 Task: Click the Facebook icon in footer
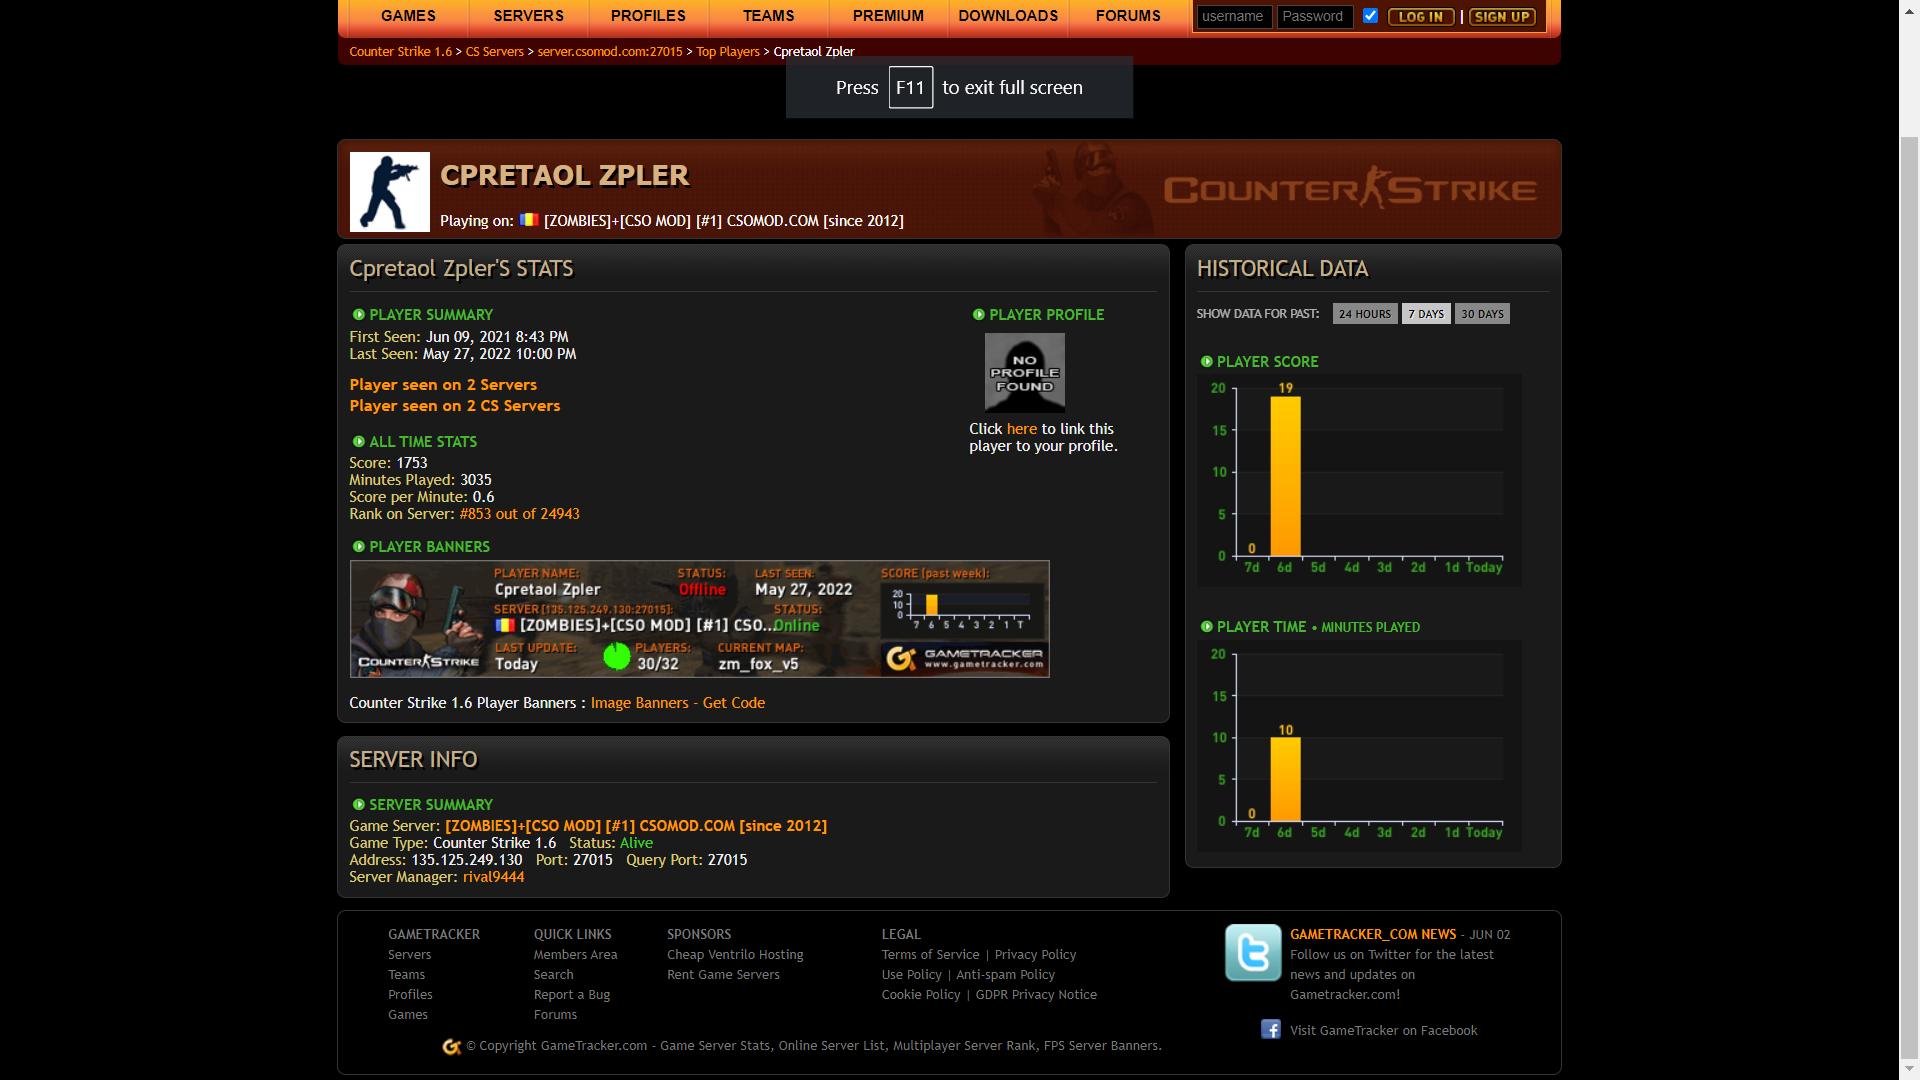click(x=1270, y=1029)
